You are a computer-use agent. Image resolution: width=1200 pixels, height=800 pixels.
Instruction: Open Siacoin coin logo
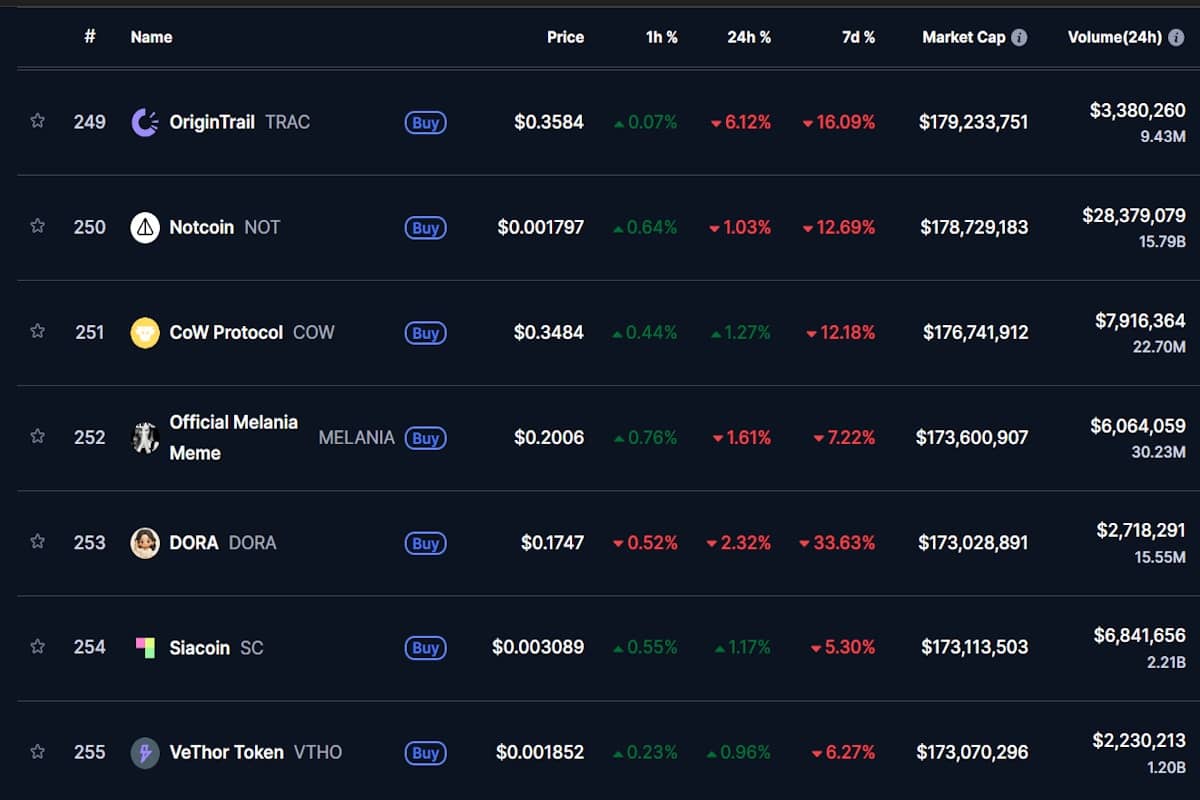(145, 647)
